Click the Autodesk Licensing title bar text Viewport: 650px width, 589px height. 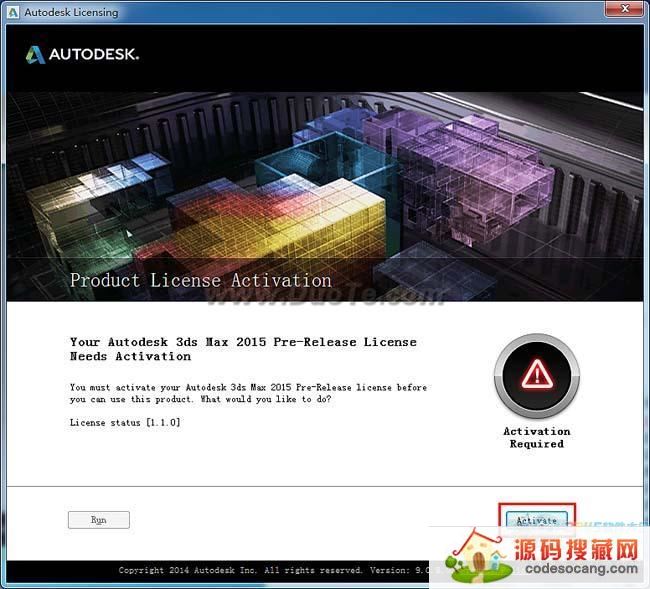point(72,12)
